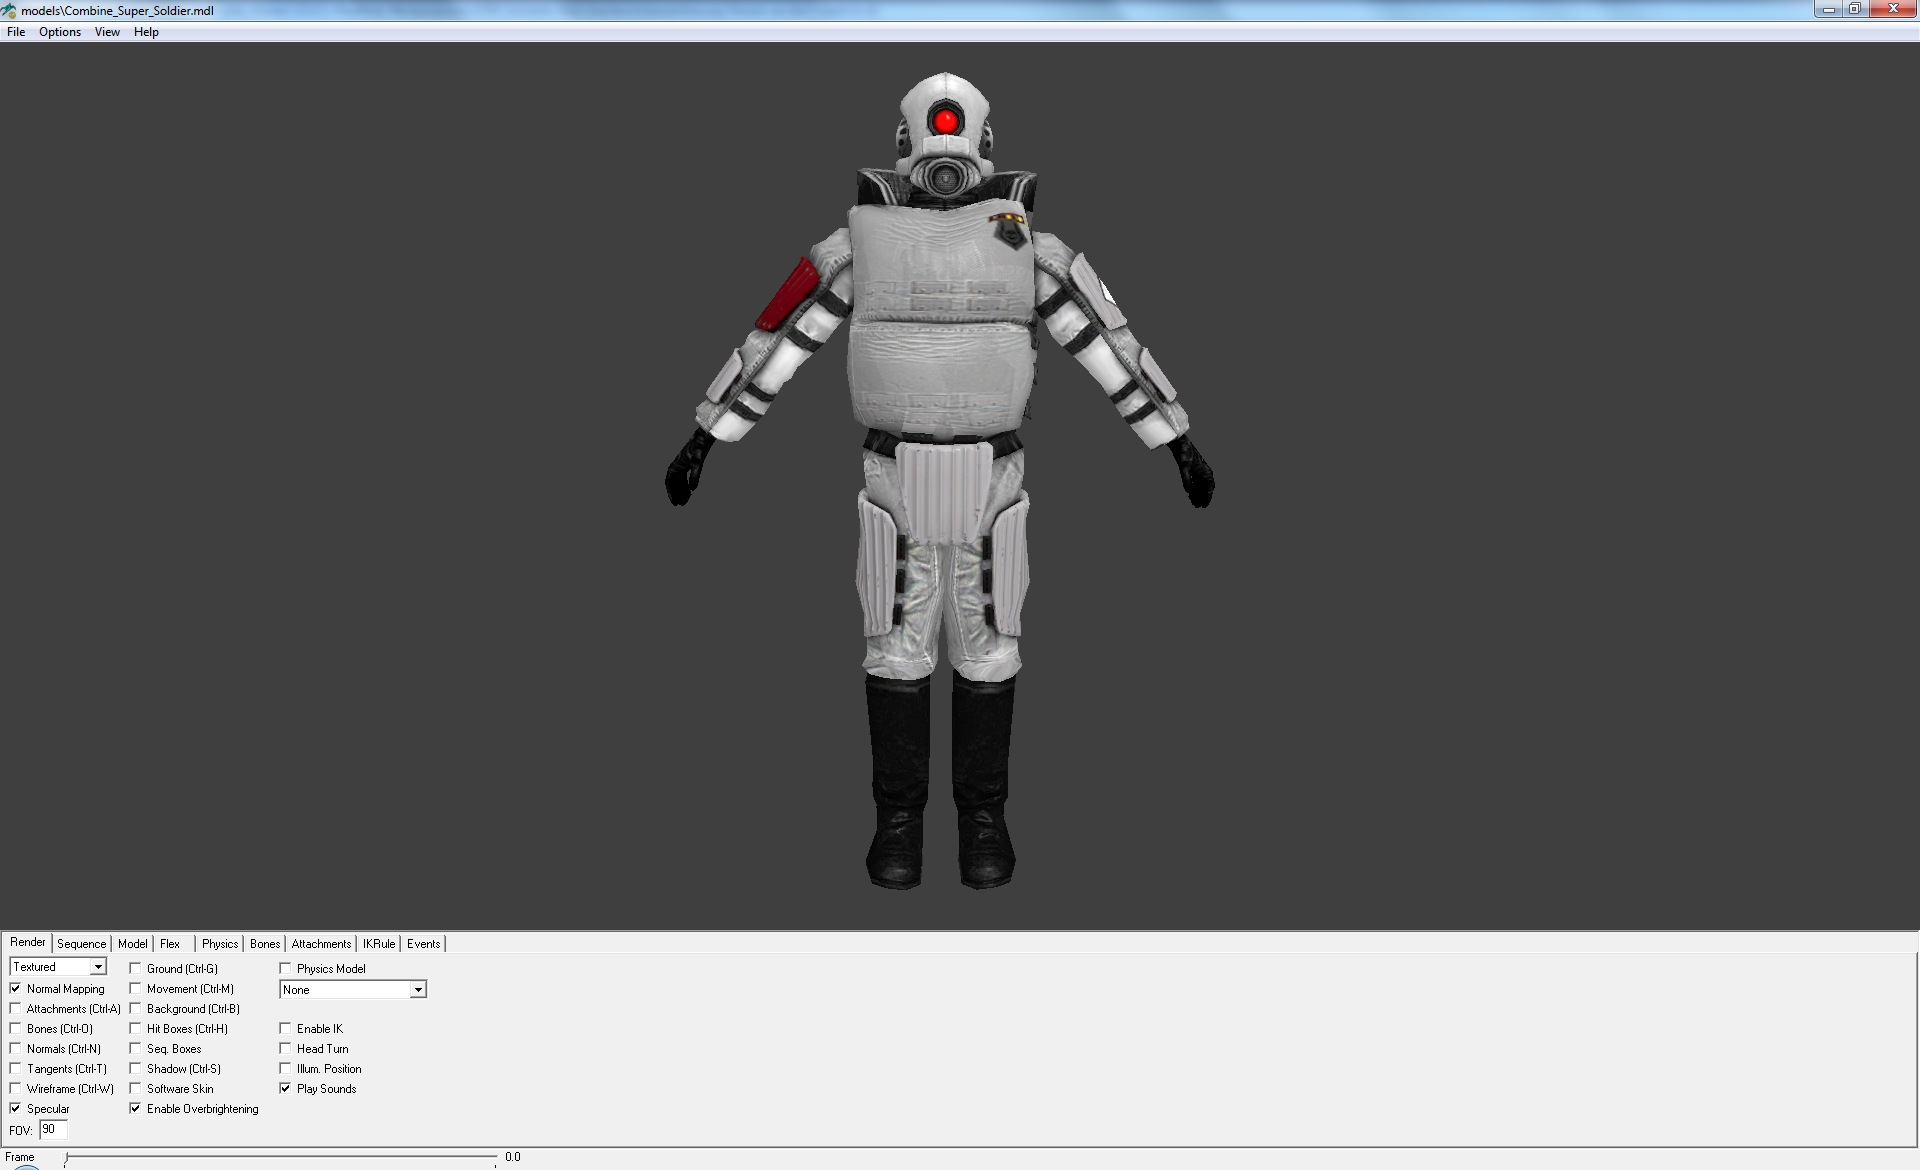1920x1170 pixels.
Task: Switch to the Flex tab
Action: [170, 944]
